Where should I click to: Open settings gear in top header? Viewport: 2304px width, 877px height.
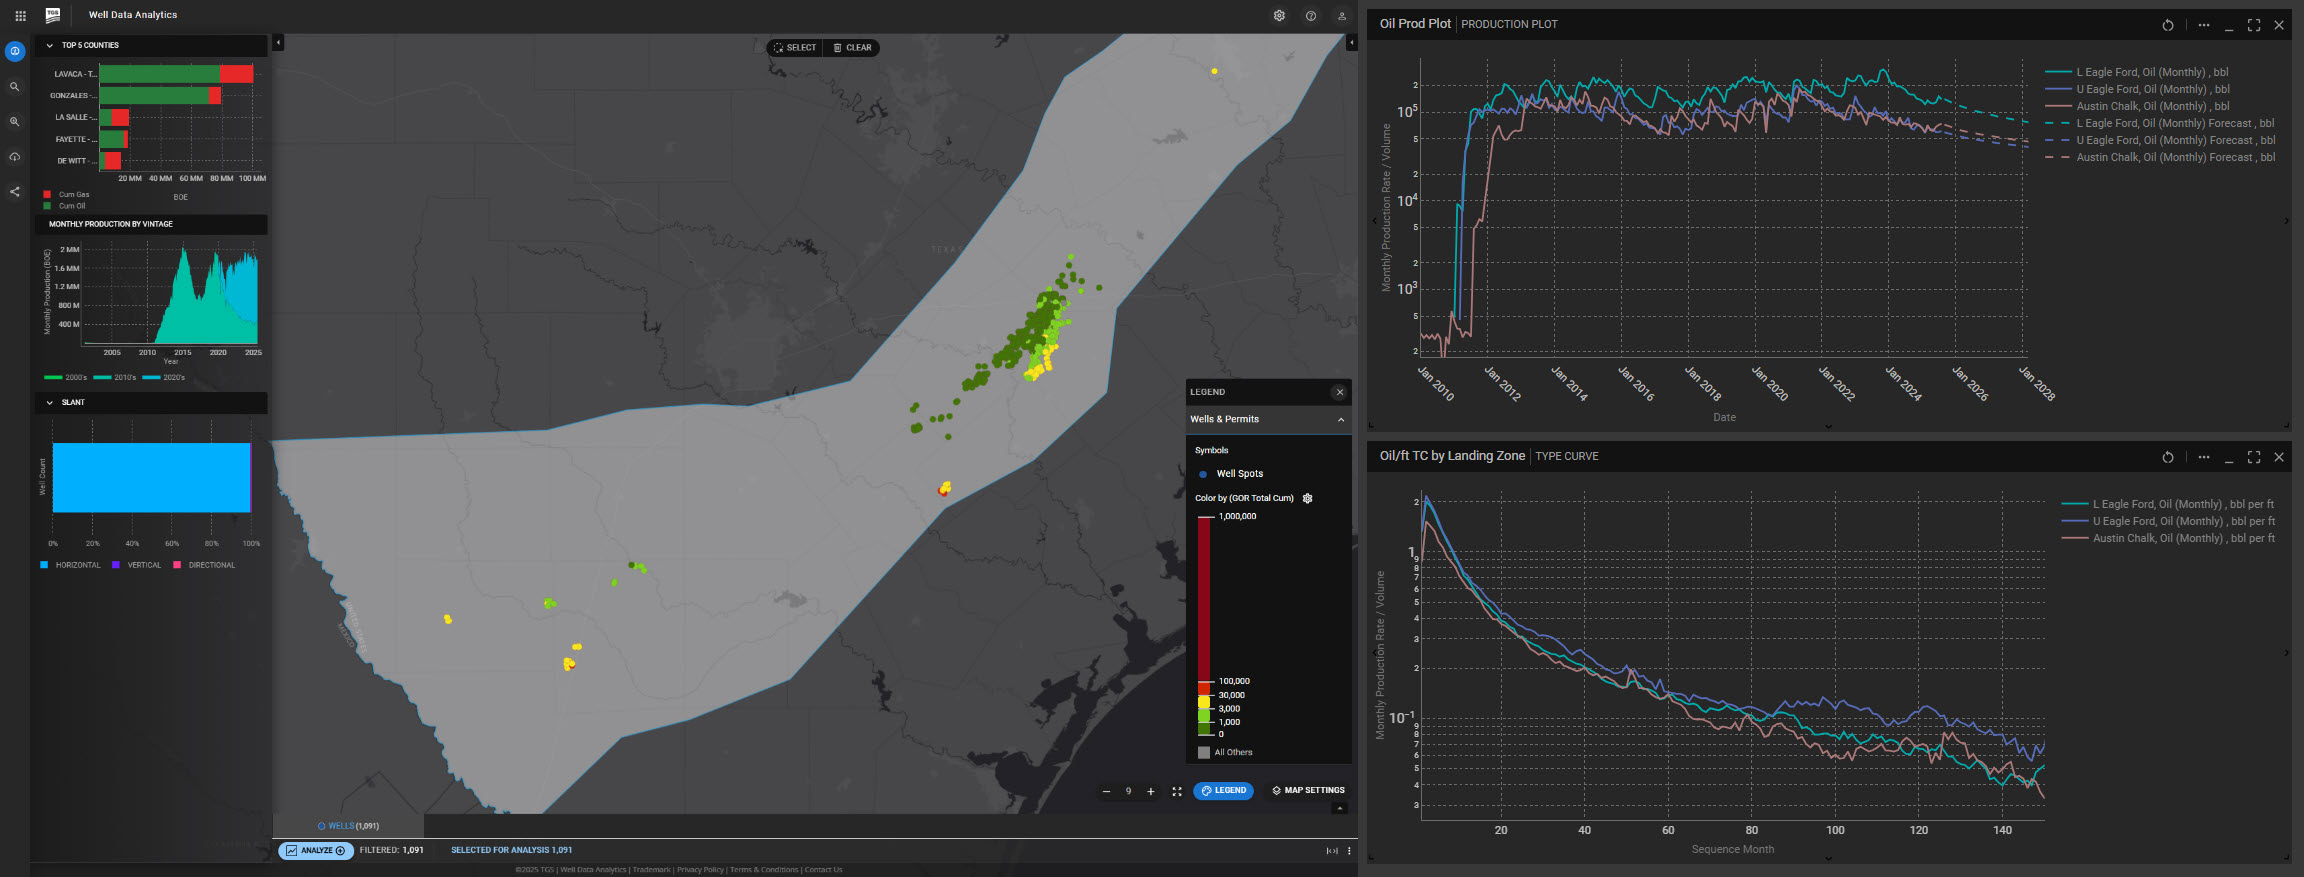(1279, 16)
